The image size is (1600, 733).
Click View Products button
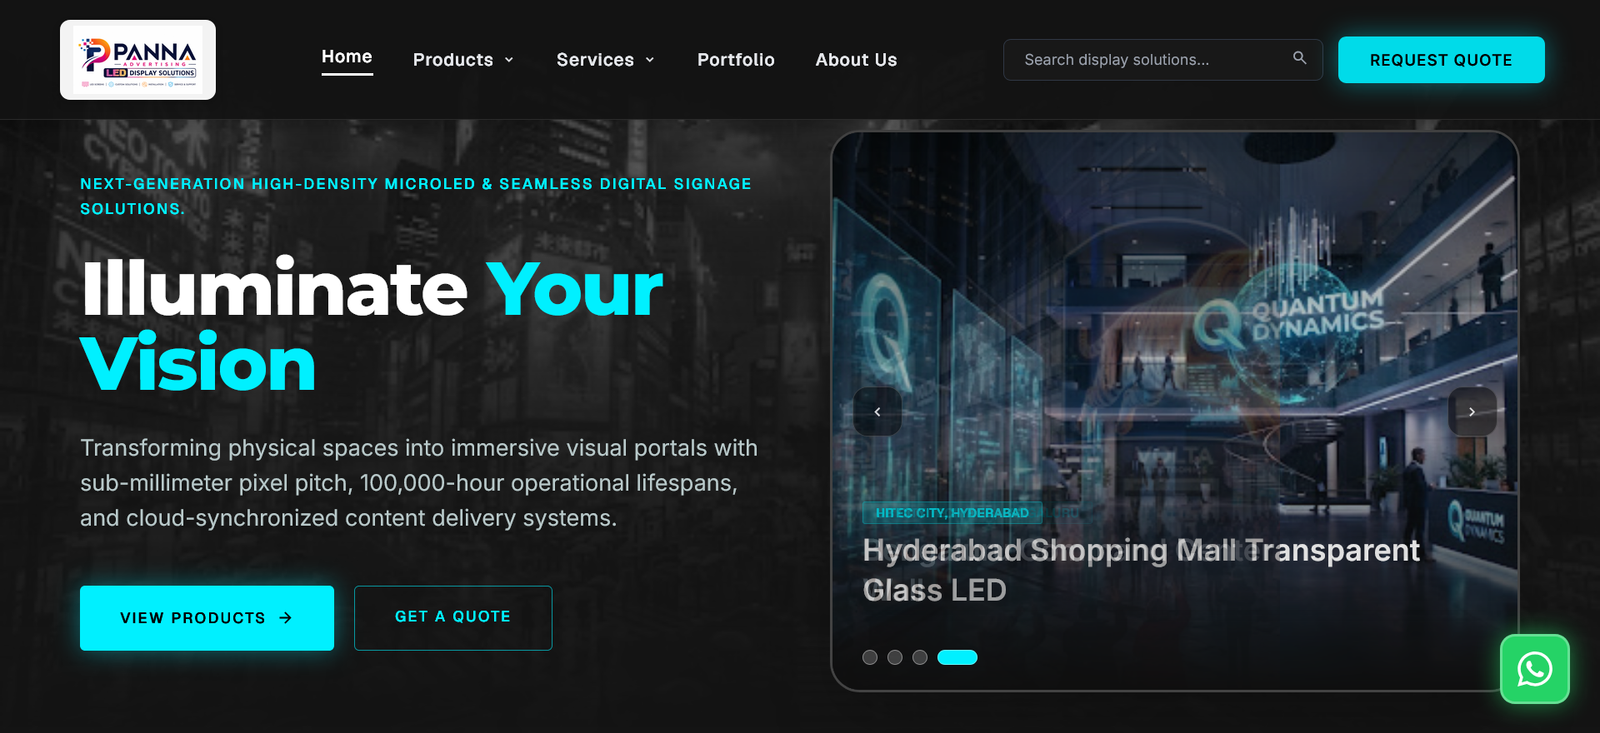pyautogui.click(x=207, y=618)
